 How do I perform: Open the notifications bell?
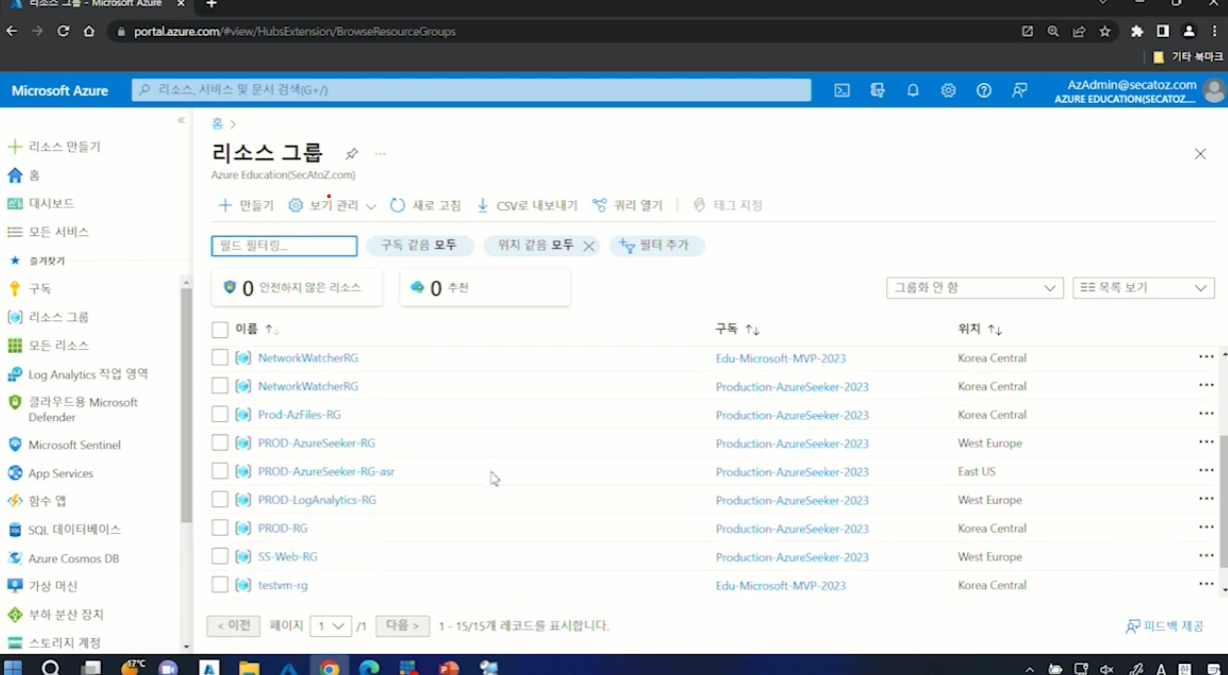pos(913,90)
